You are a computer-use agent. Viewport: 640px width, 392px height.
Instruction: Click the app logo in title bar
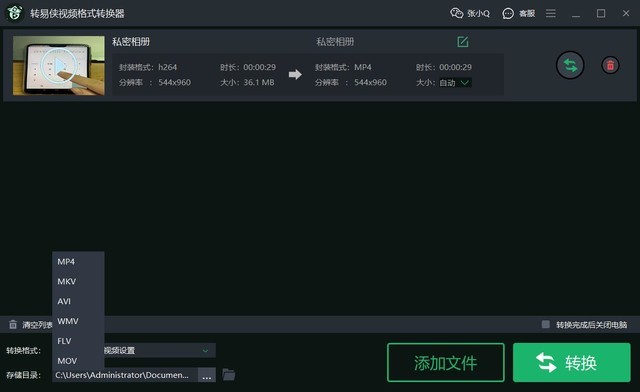(15, 13)
